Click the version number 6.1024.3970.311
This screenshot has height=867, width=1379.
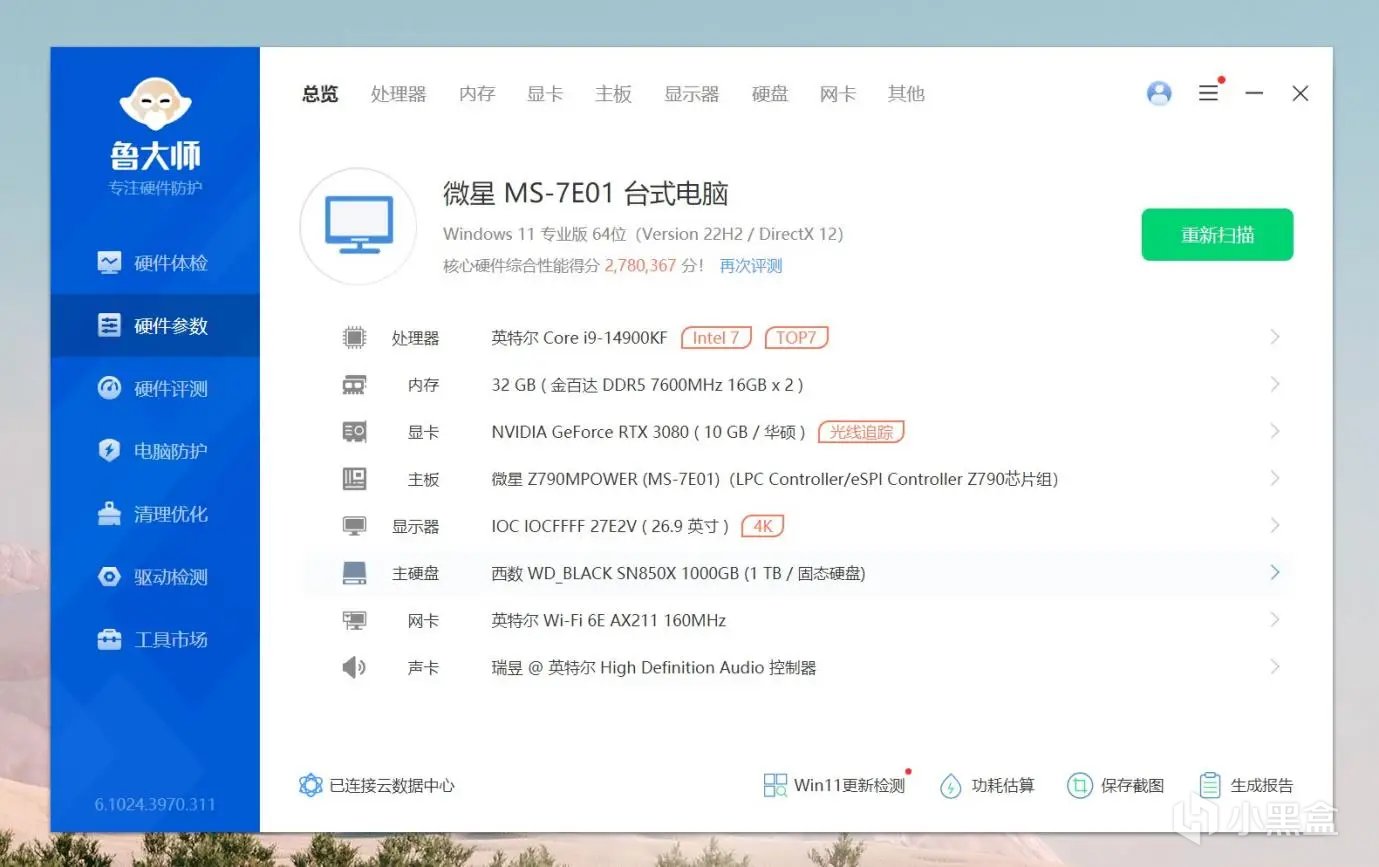coord(155,804)
